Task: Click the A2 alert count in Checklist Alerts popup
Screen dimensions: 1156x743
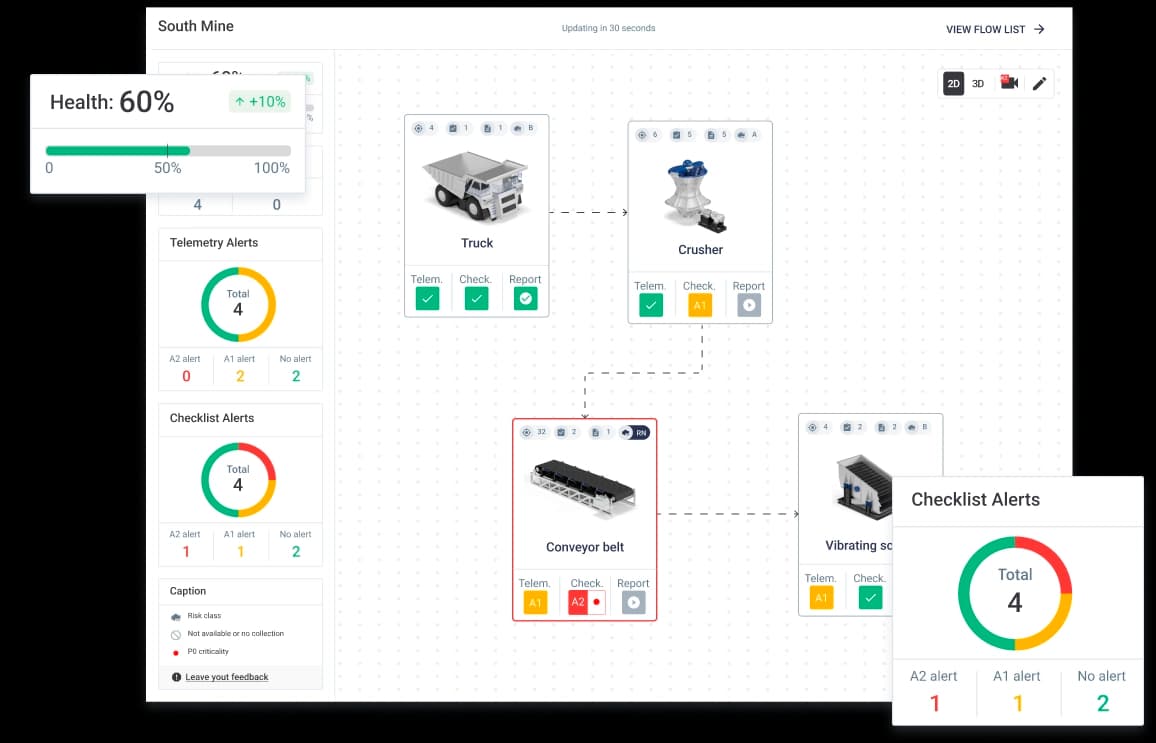Action: (935, 703)
